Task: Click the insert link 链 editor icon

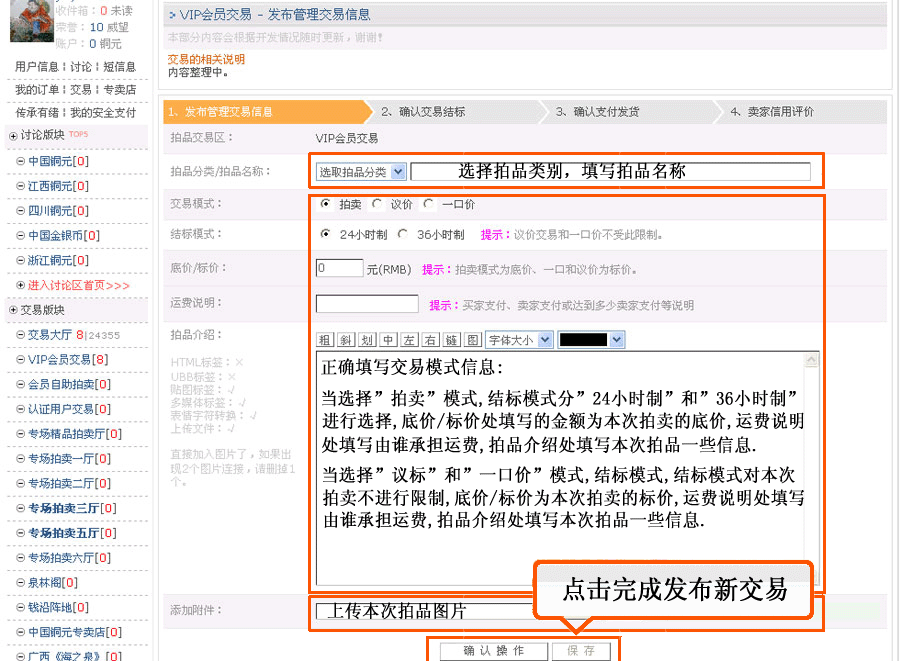Action: [452, 340]
